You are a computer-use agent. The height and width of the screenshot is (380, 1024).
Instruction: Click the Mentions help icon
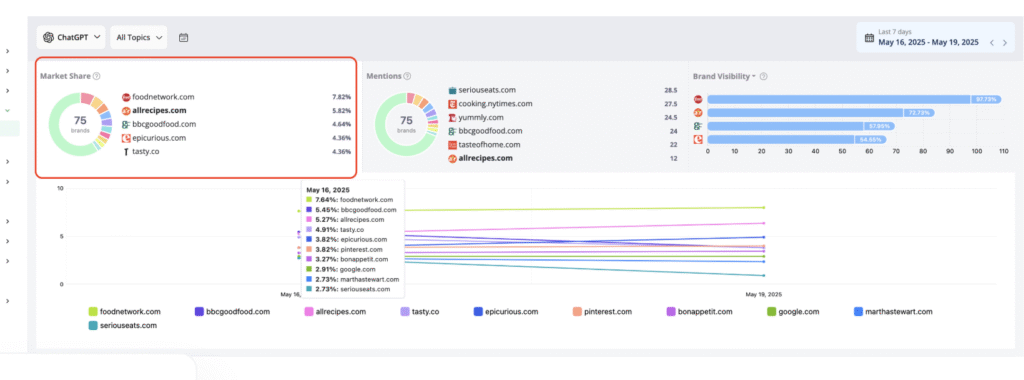coord(408,76)
